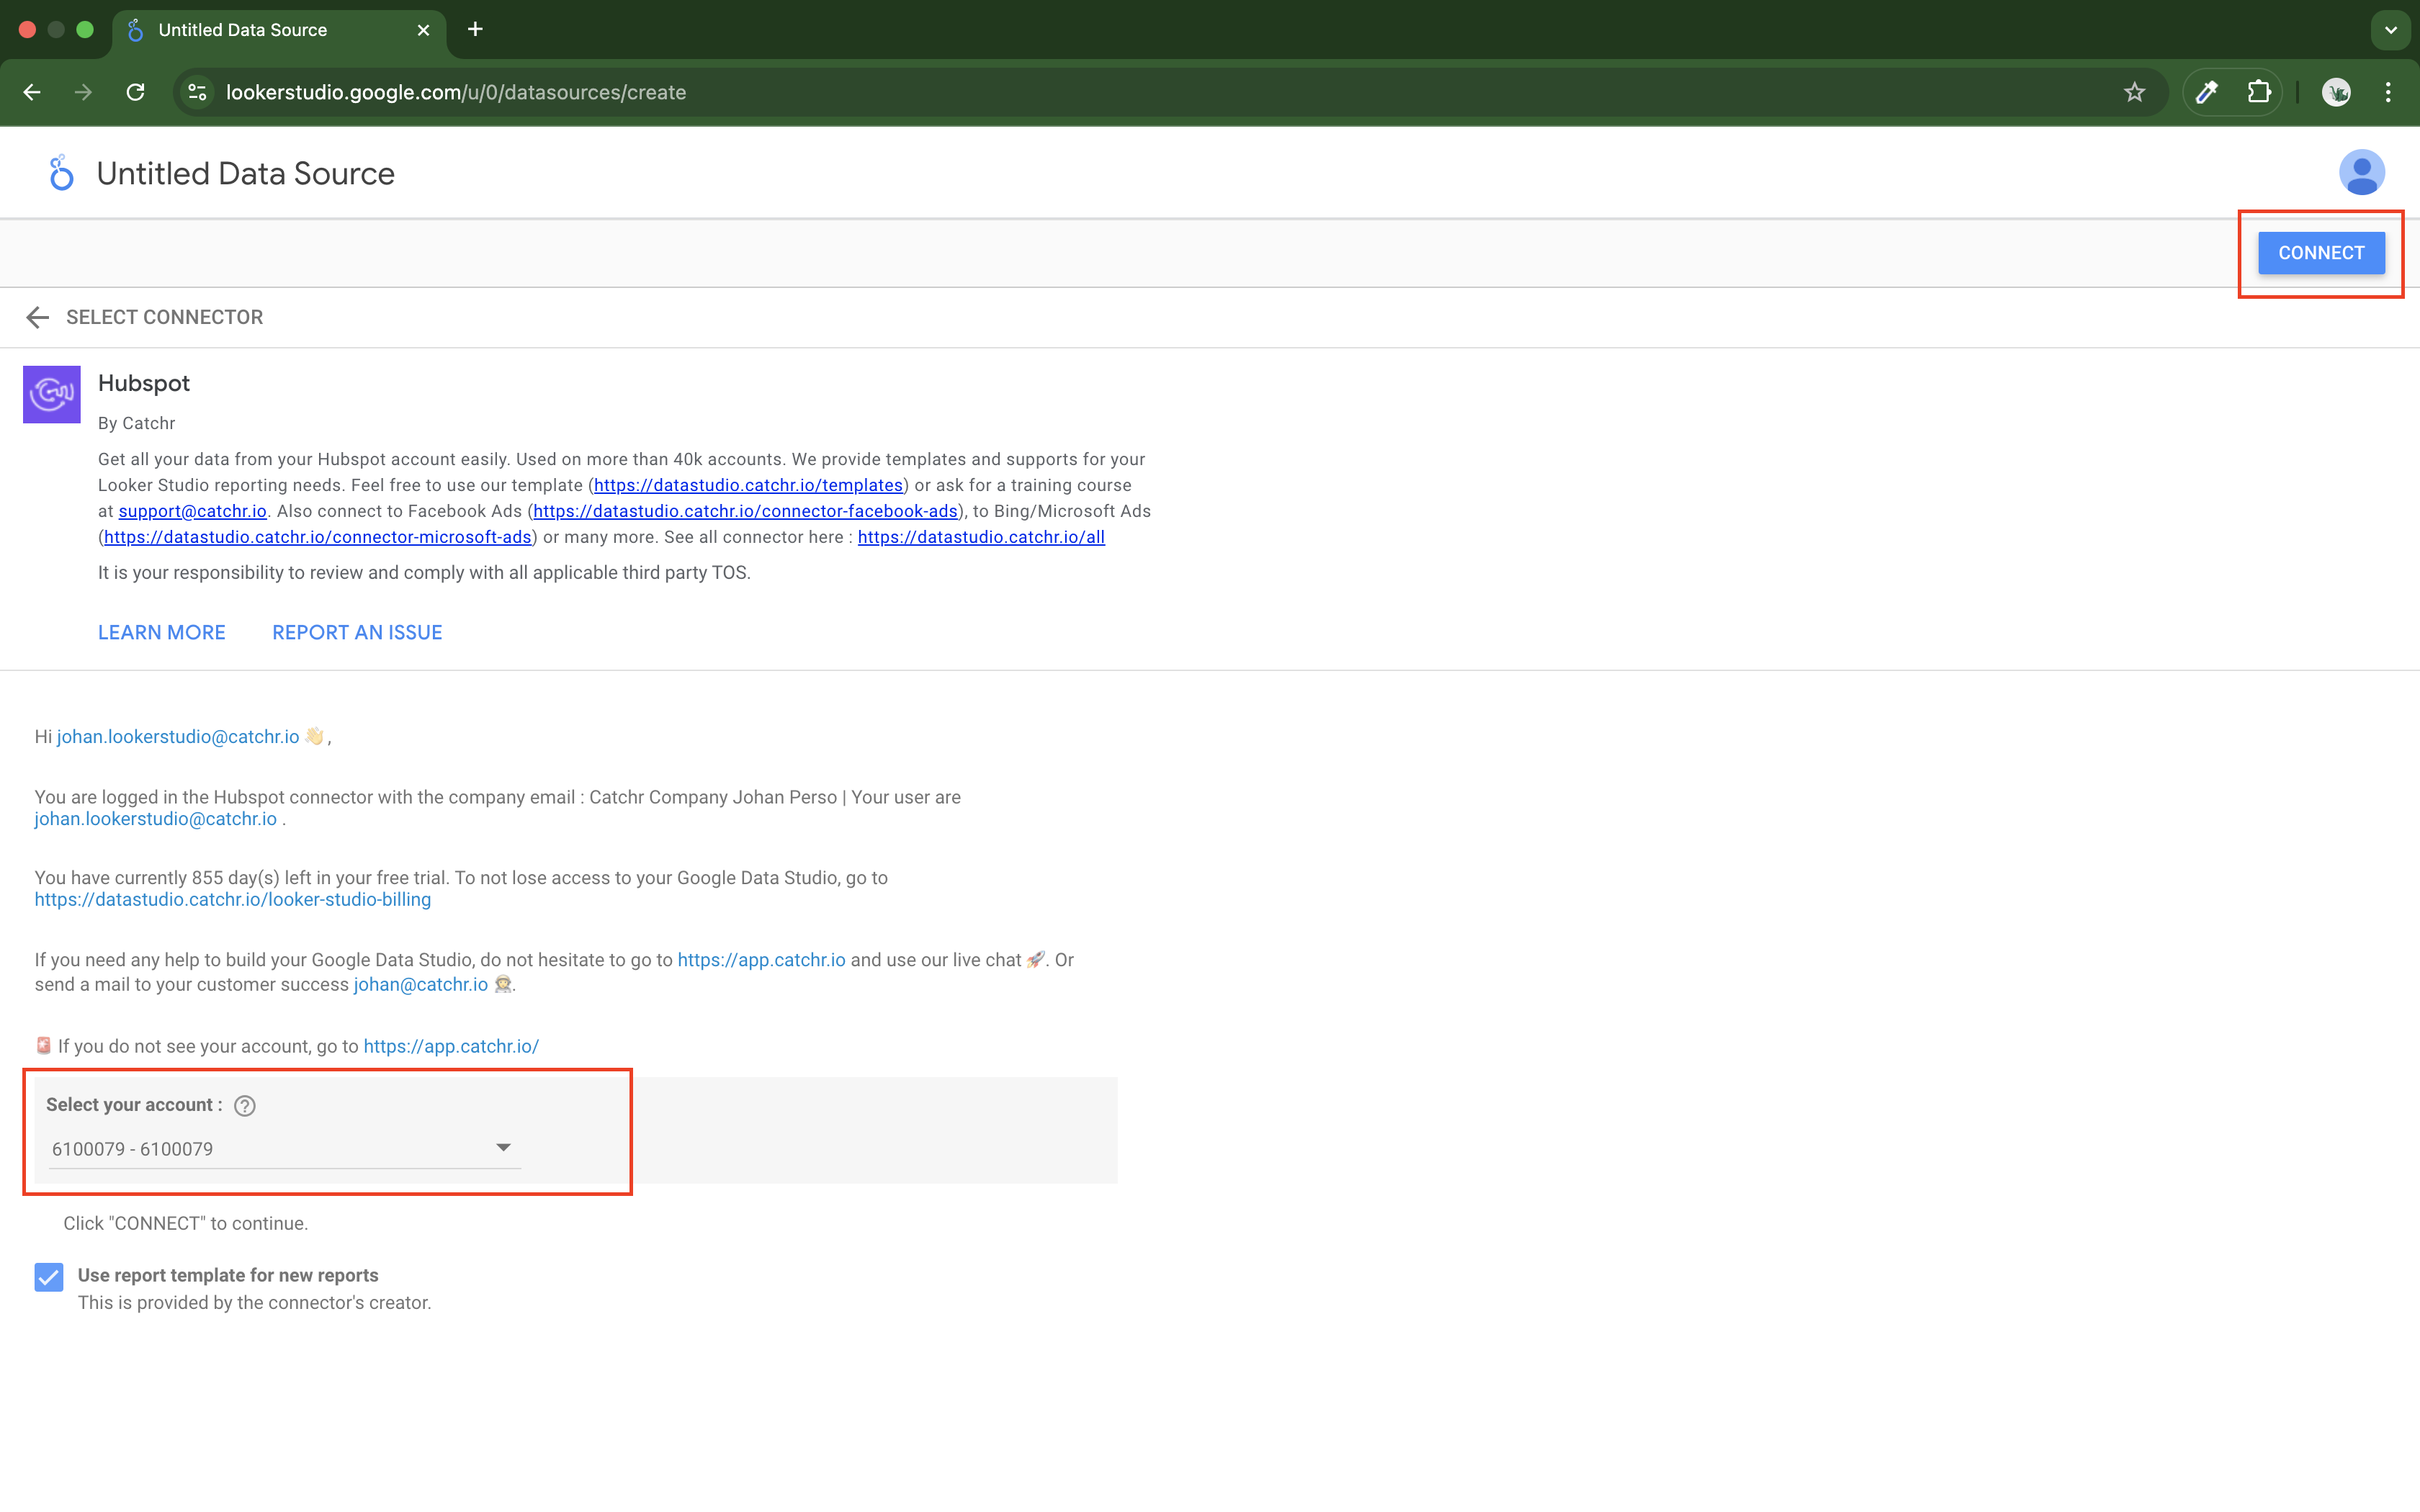Open the looker-studio-billing link
2420x1512 pixels.
[x=233, y=899]
